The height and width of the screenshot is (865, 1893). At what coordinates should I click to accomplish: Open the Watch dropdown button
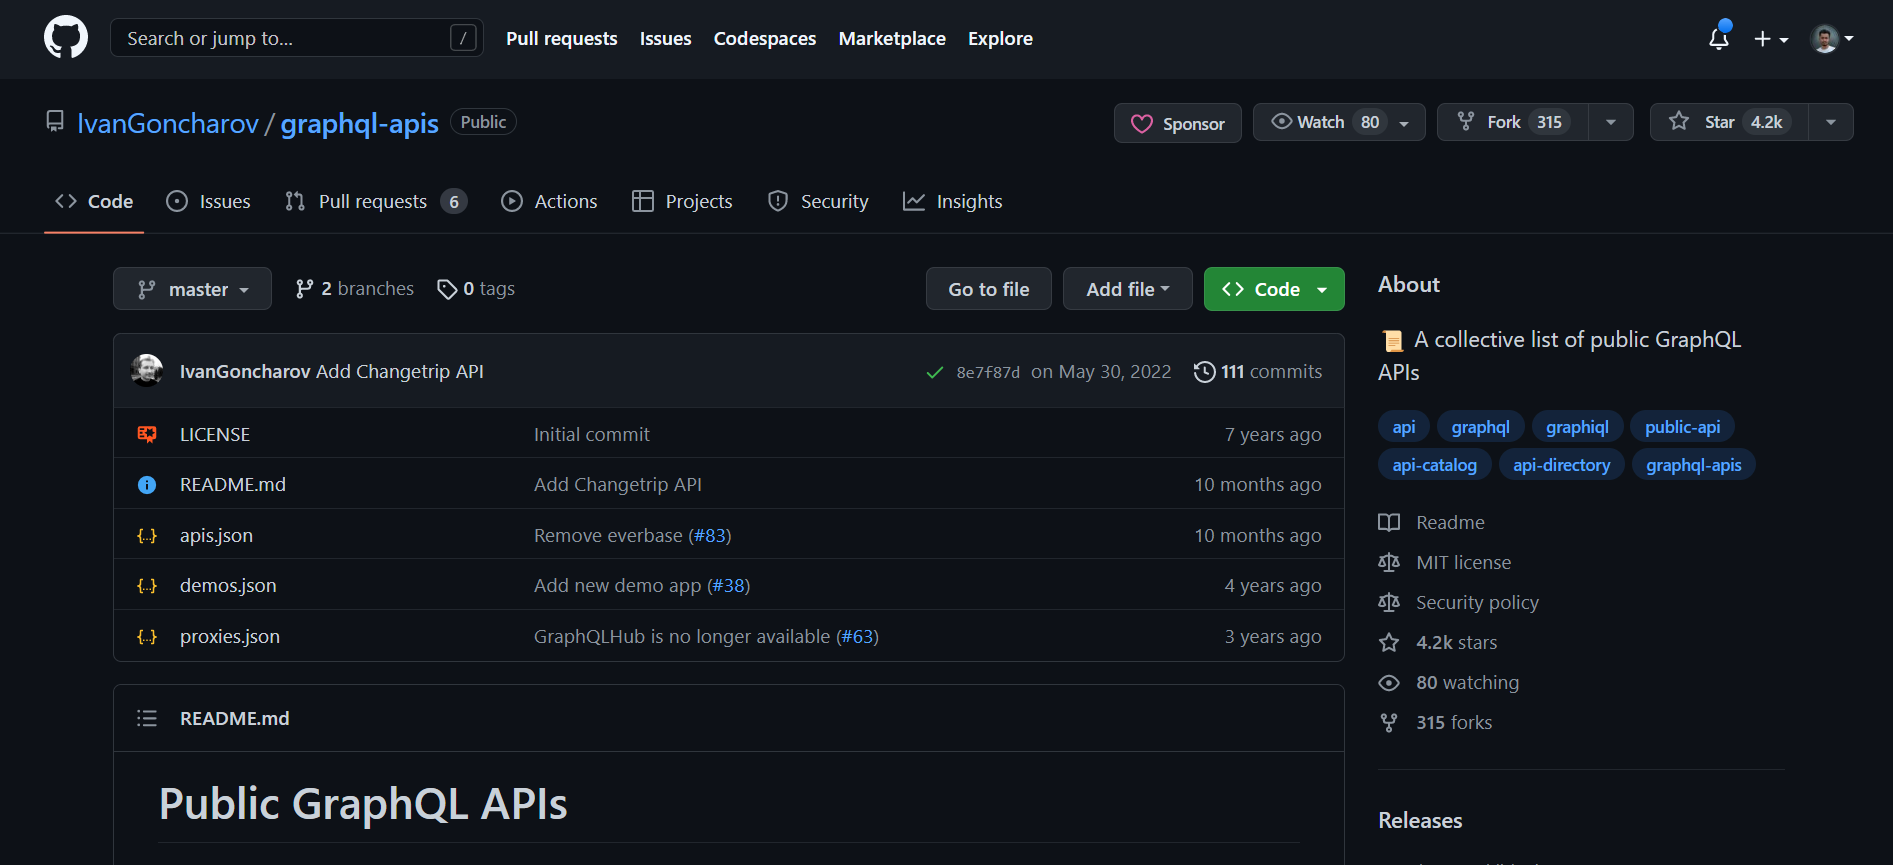tap(1339, 122)
